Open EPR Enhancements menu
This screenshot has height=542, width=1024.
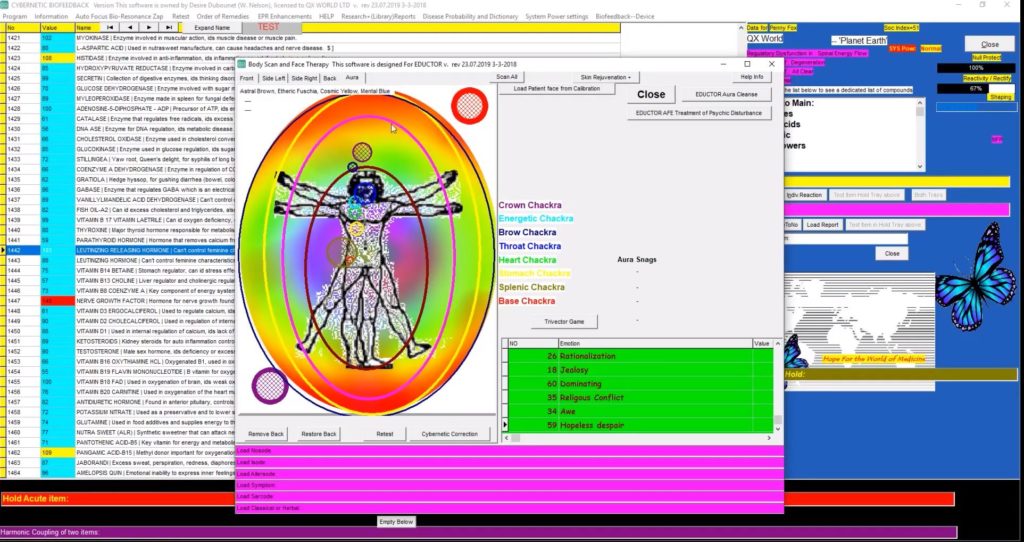click(x=285, y=16)
